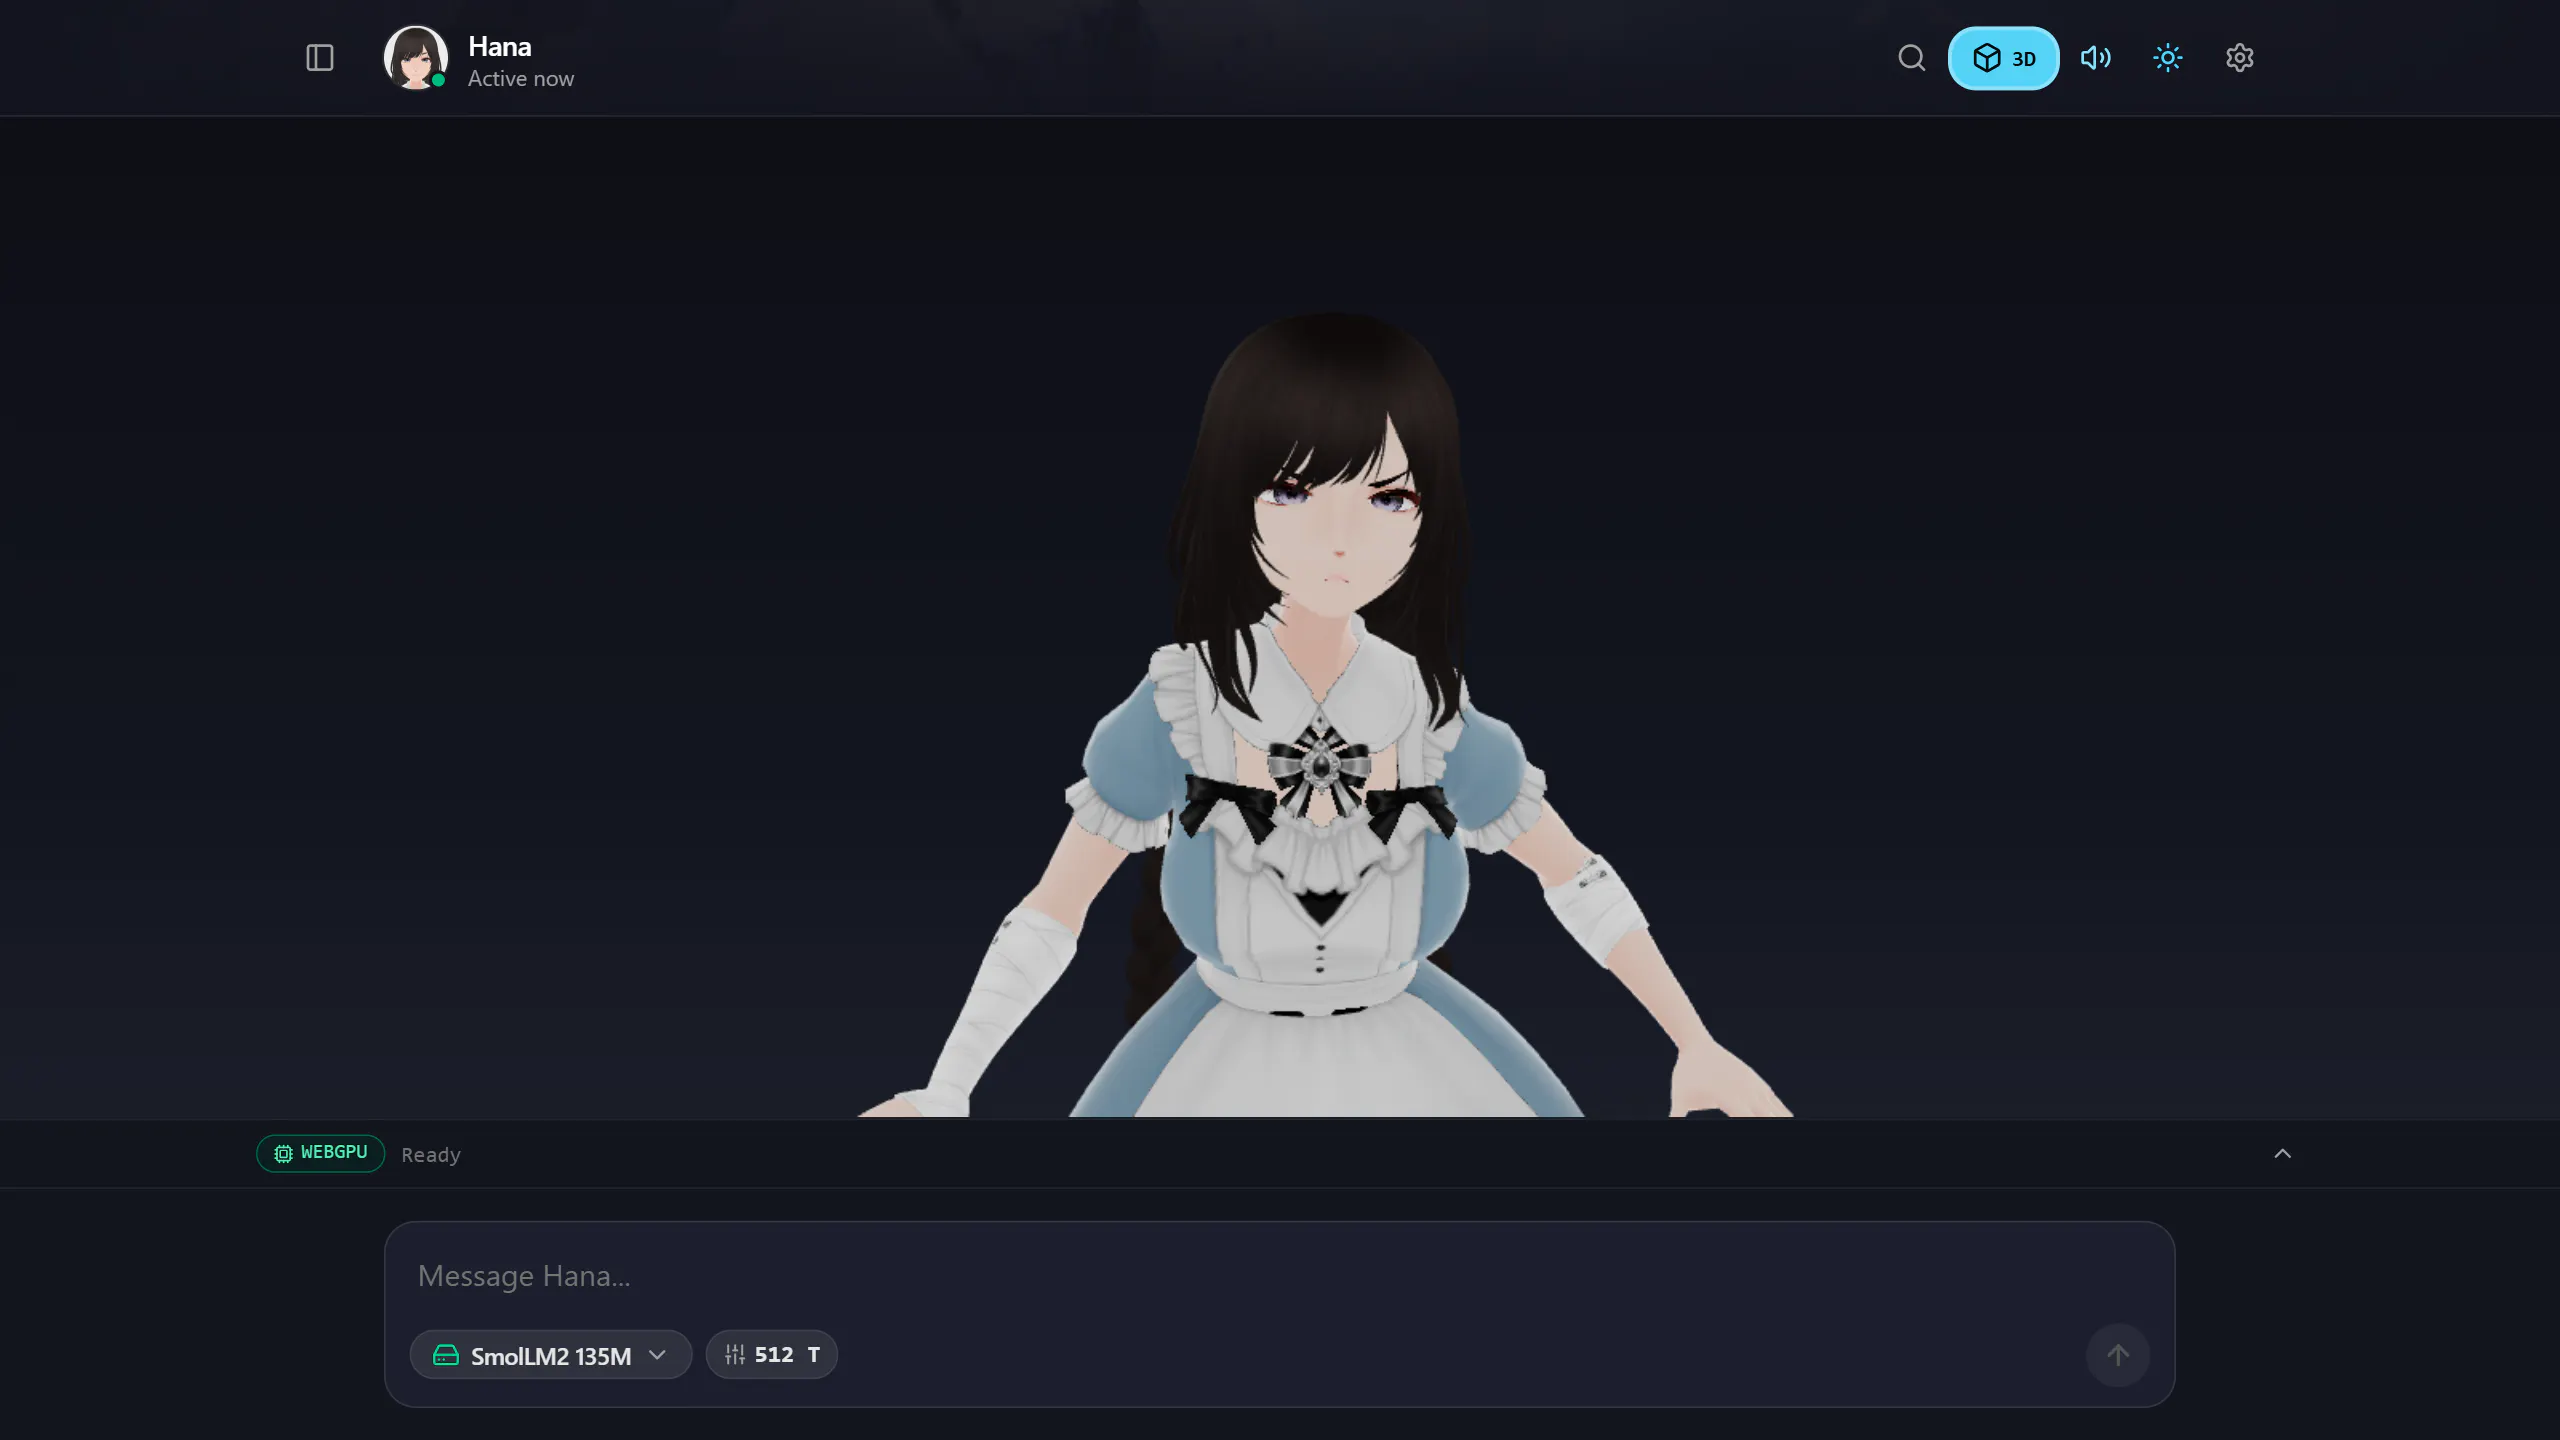Switch theme with the sun icon
The image size is (2560, 1440).
[2167, 58]
